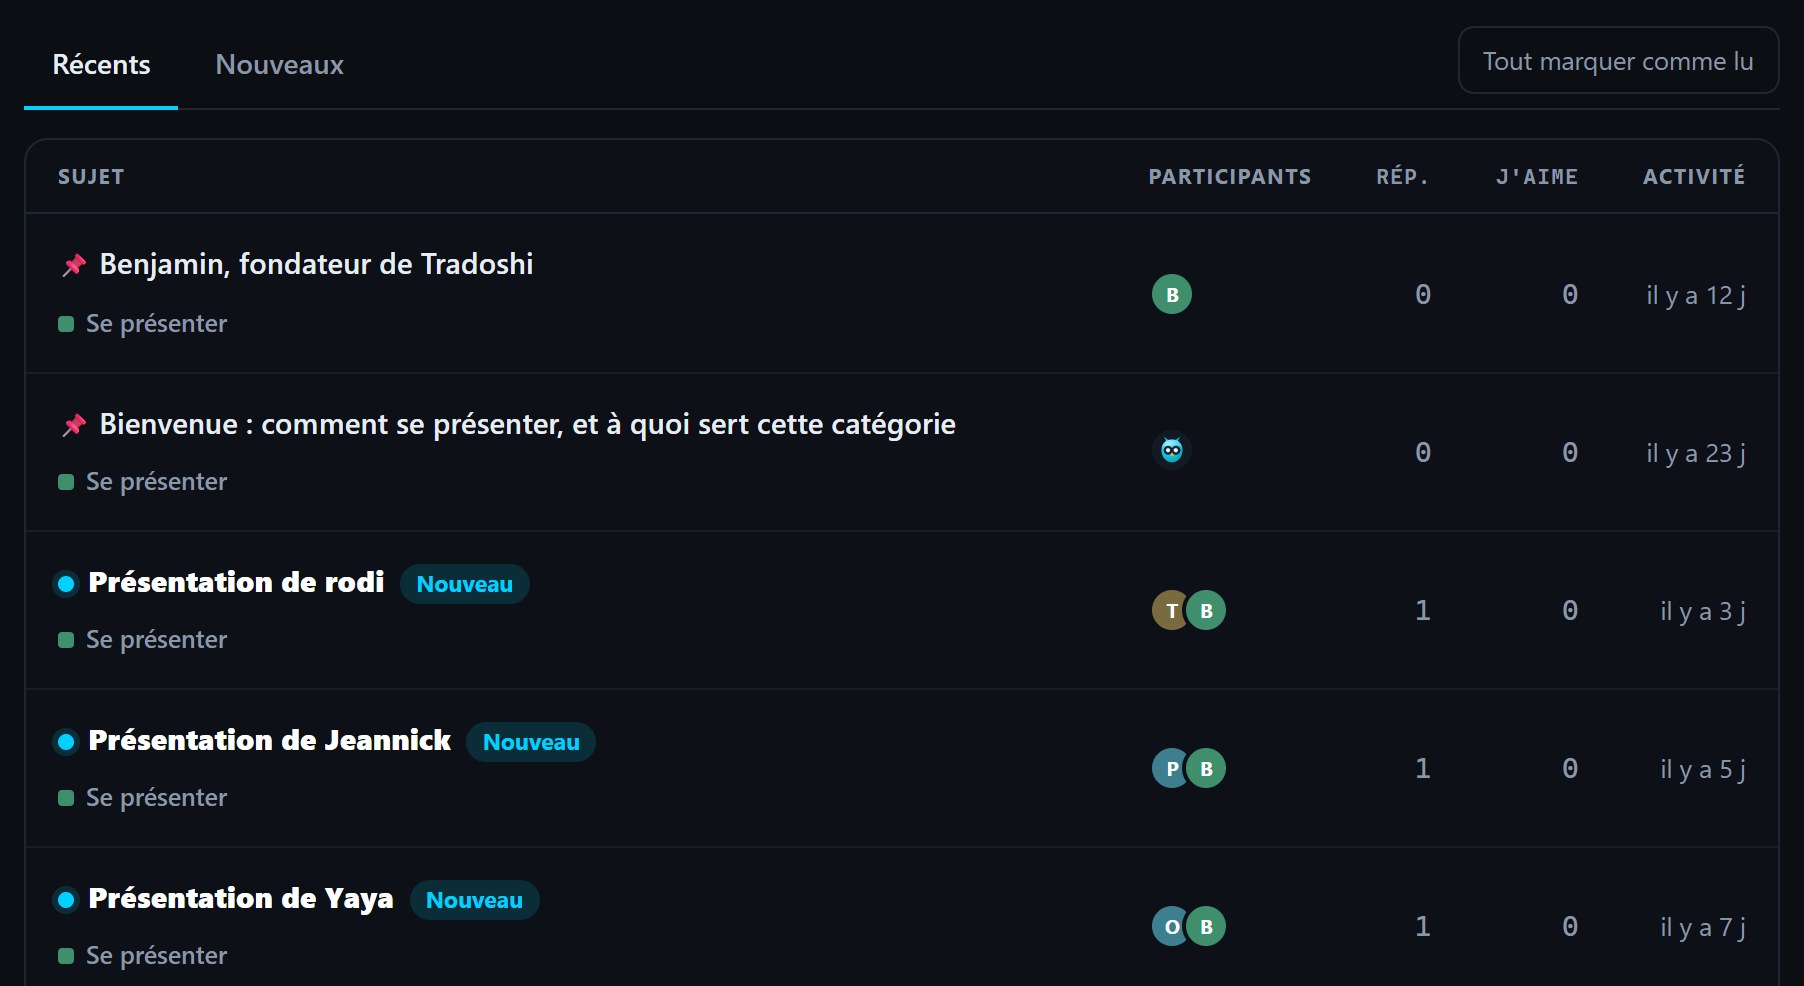This screenshot has width=1804, height=986.
Task: Open Présentation de rodi topic
Action: tap(236, 582)
